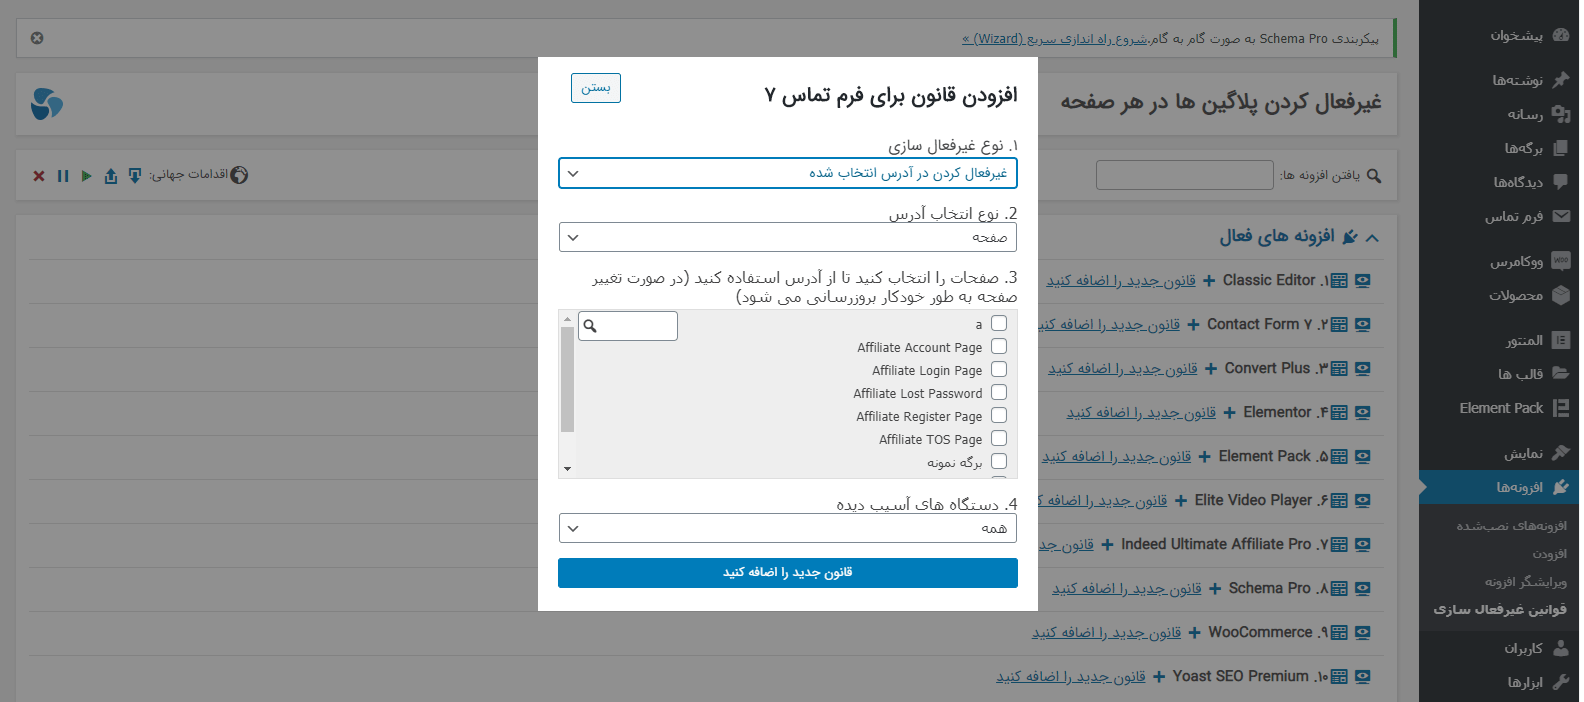Tick the برگه نمونه checkbox
The height and width of the screenshot is (702, 1584).
coord(999,461)
